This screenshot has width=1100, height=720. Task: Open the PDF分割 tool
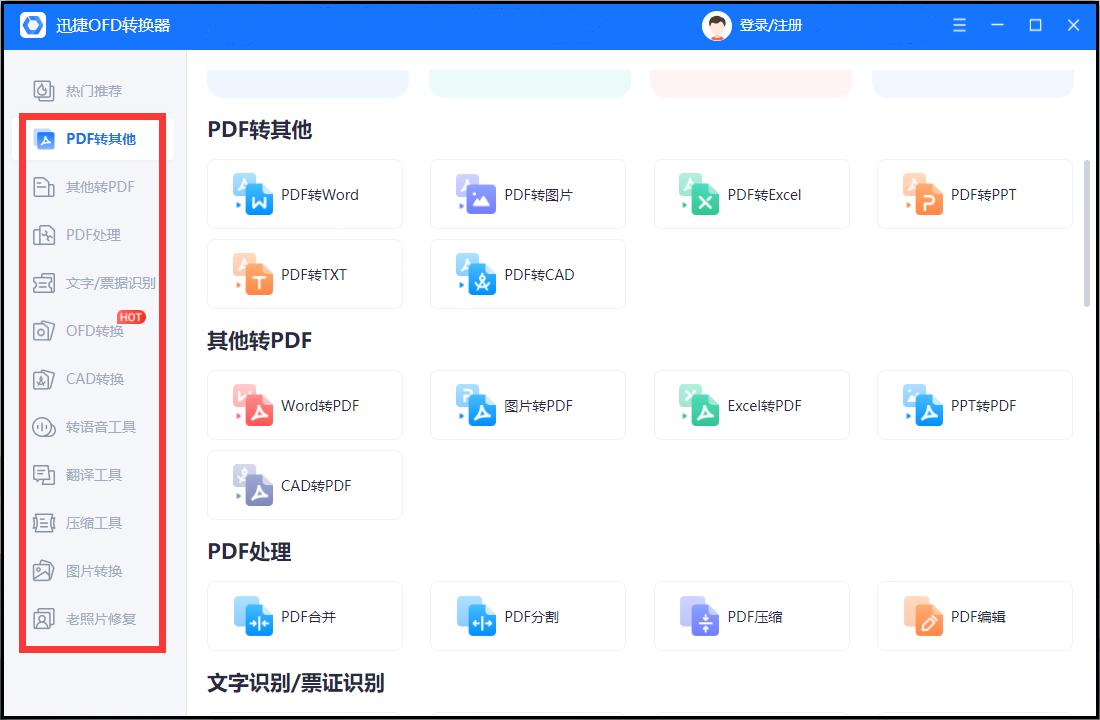coord(528,616)
